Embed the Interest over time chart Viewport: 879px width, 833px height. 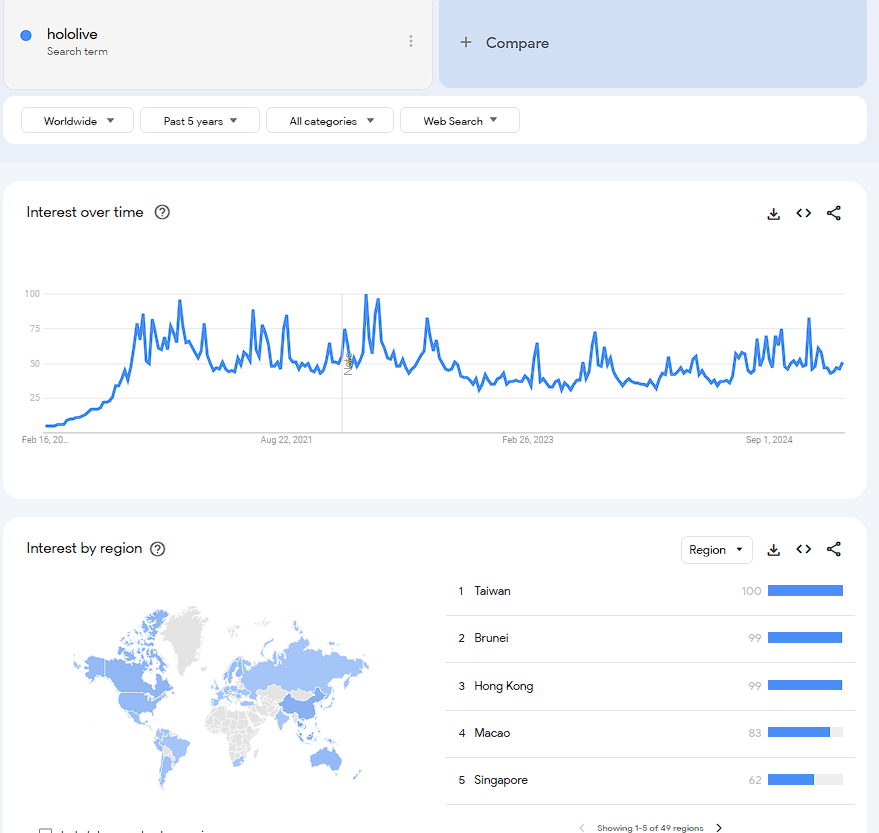click(x=803, y=213)
